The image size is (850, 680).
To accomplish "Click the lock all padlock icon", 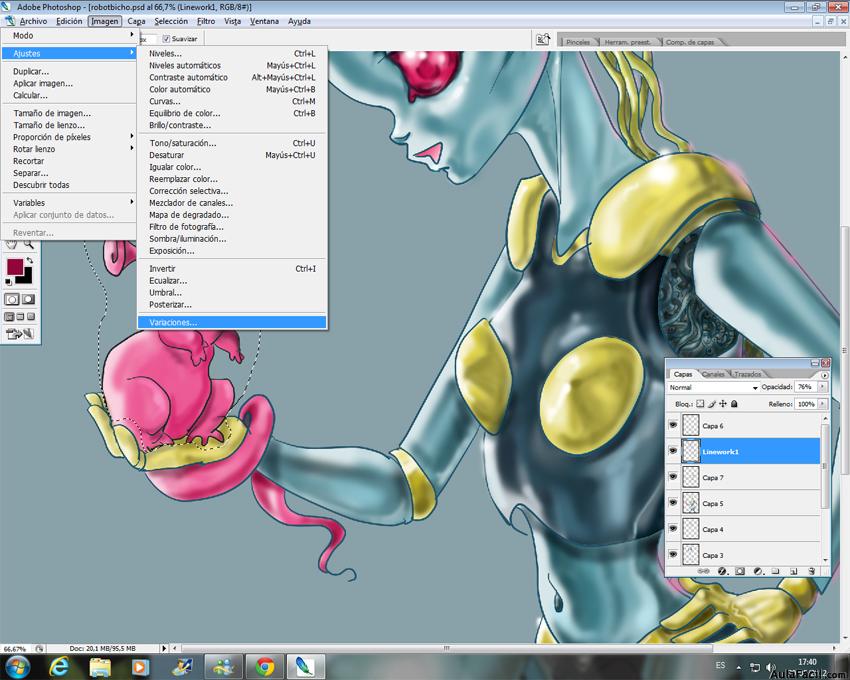I will click(x=735, y=404).
